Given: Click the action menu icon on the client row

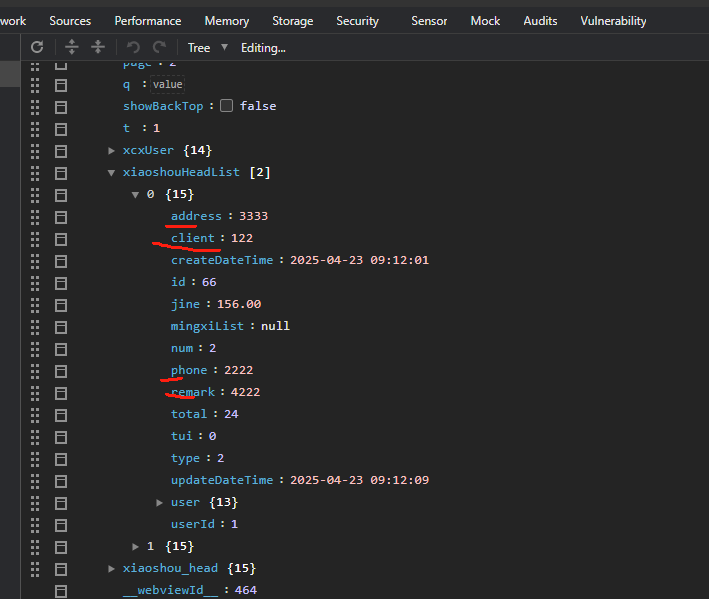Looking at the screenshot, I should pos(61,239).
